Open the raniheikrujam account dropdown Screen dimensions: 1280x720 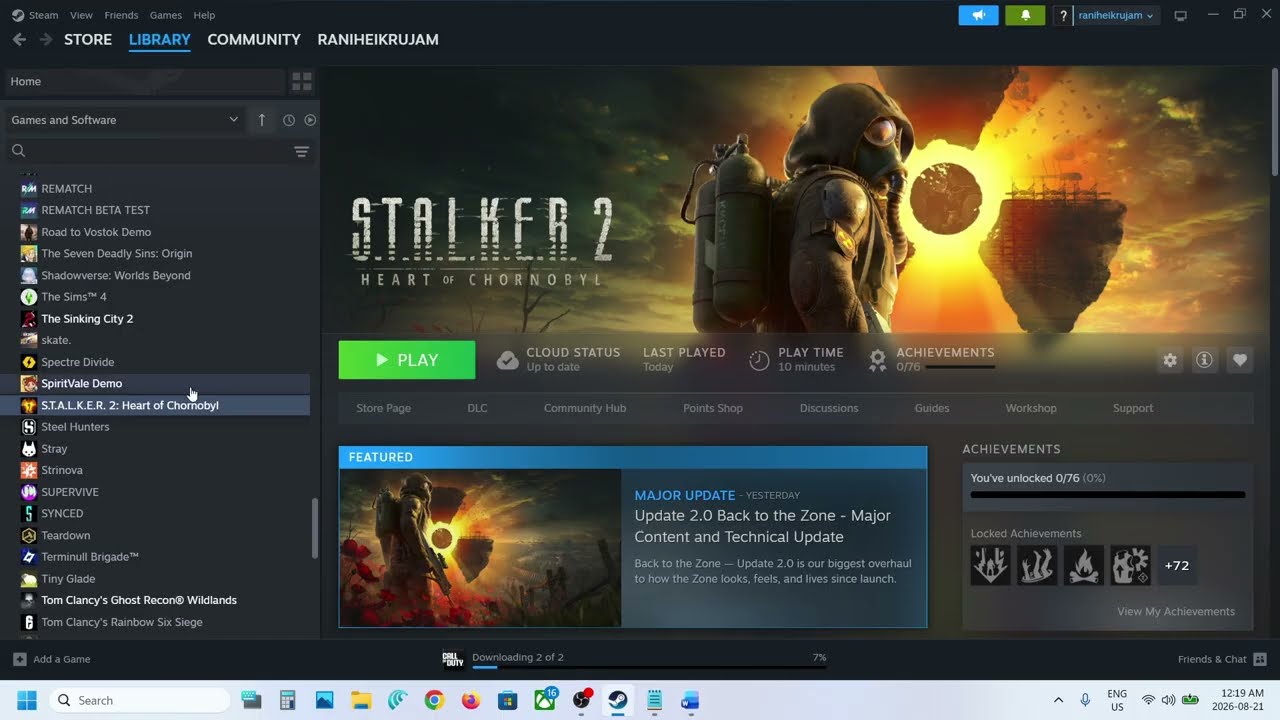[1115, 15]
